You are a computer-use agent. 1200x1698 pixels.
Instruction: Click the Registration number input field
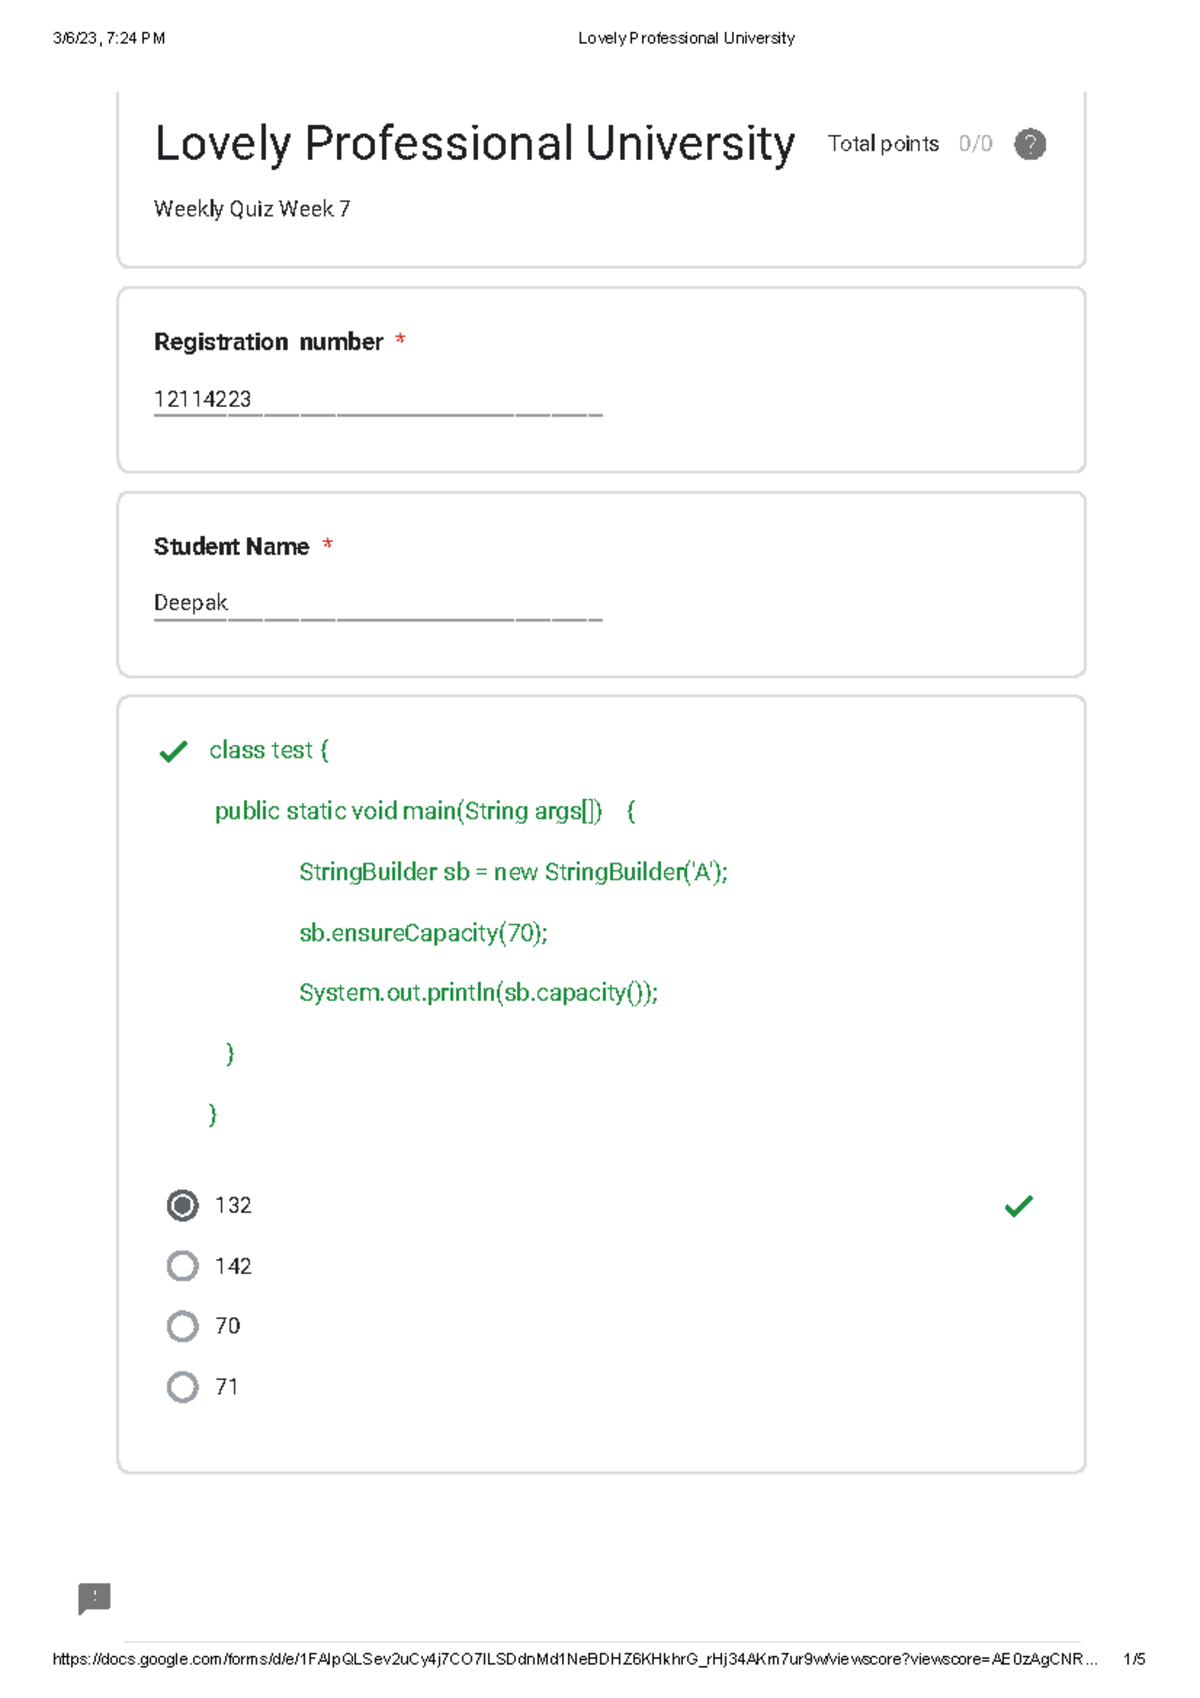point(377,400)
